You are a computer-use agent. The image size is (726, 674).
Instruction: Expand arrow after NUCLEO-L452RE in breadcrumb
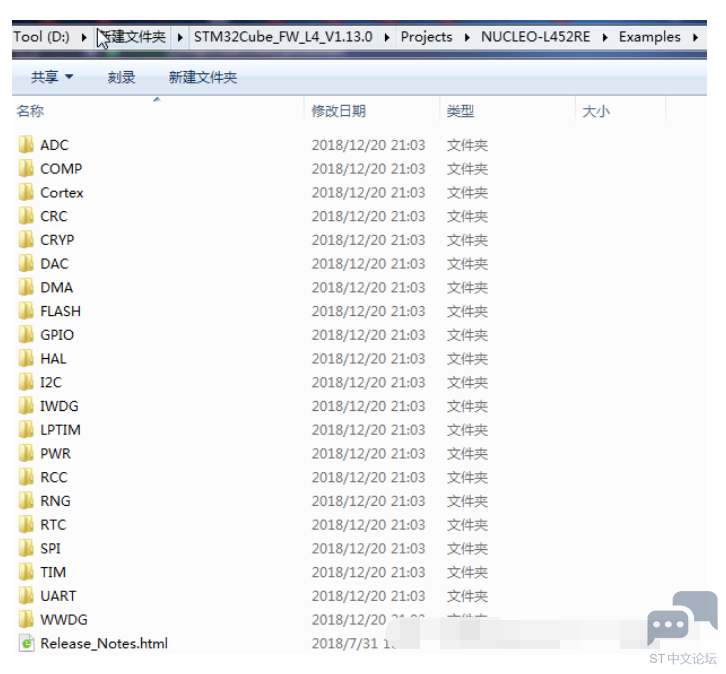click(605, 37)
